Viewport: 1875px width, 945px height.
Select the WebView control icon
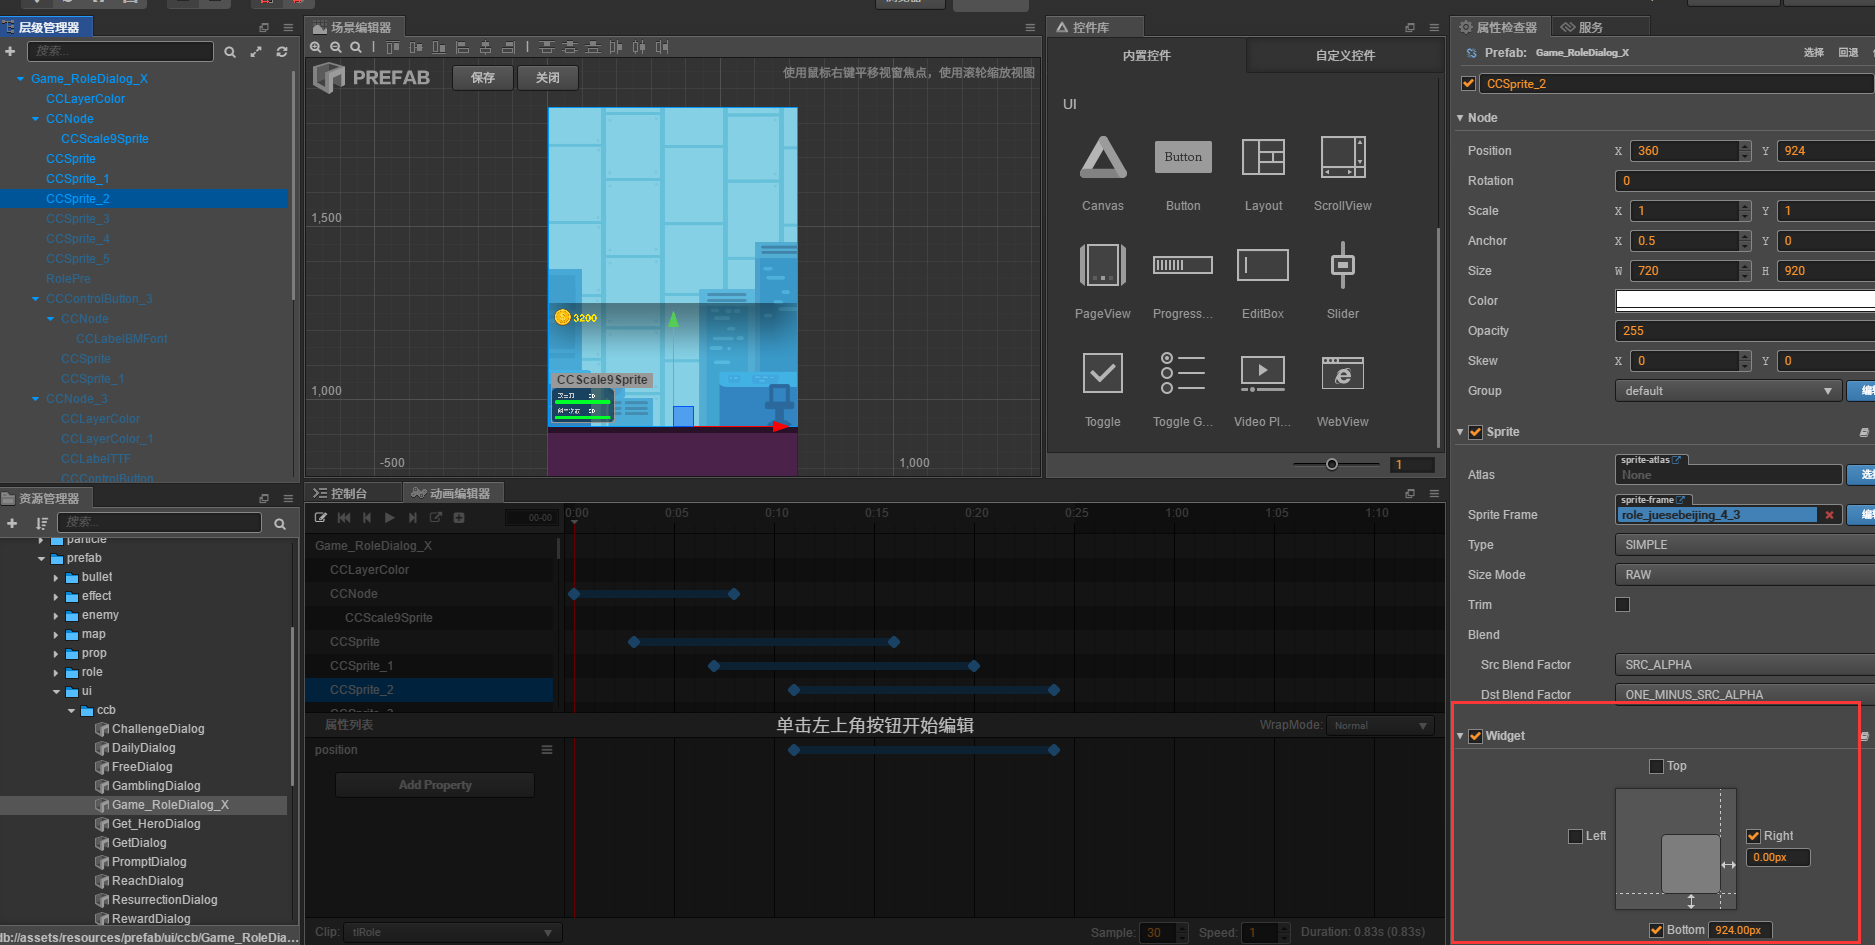[1342, 374]
